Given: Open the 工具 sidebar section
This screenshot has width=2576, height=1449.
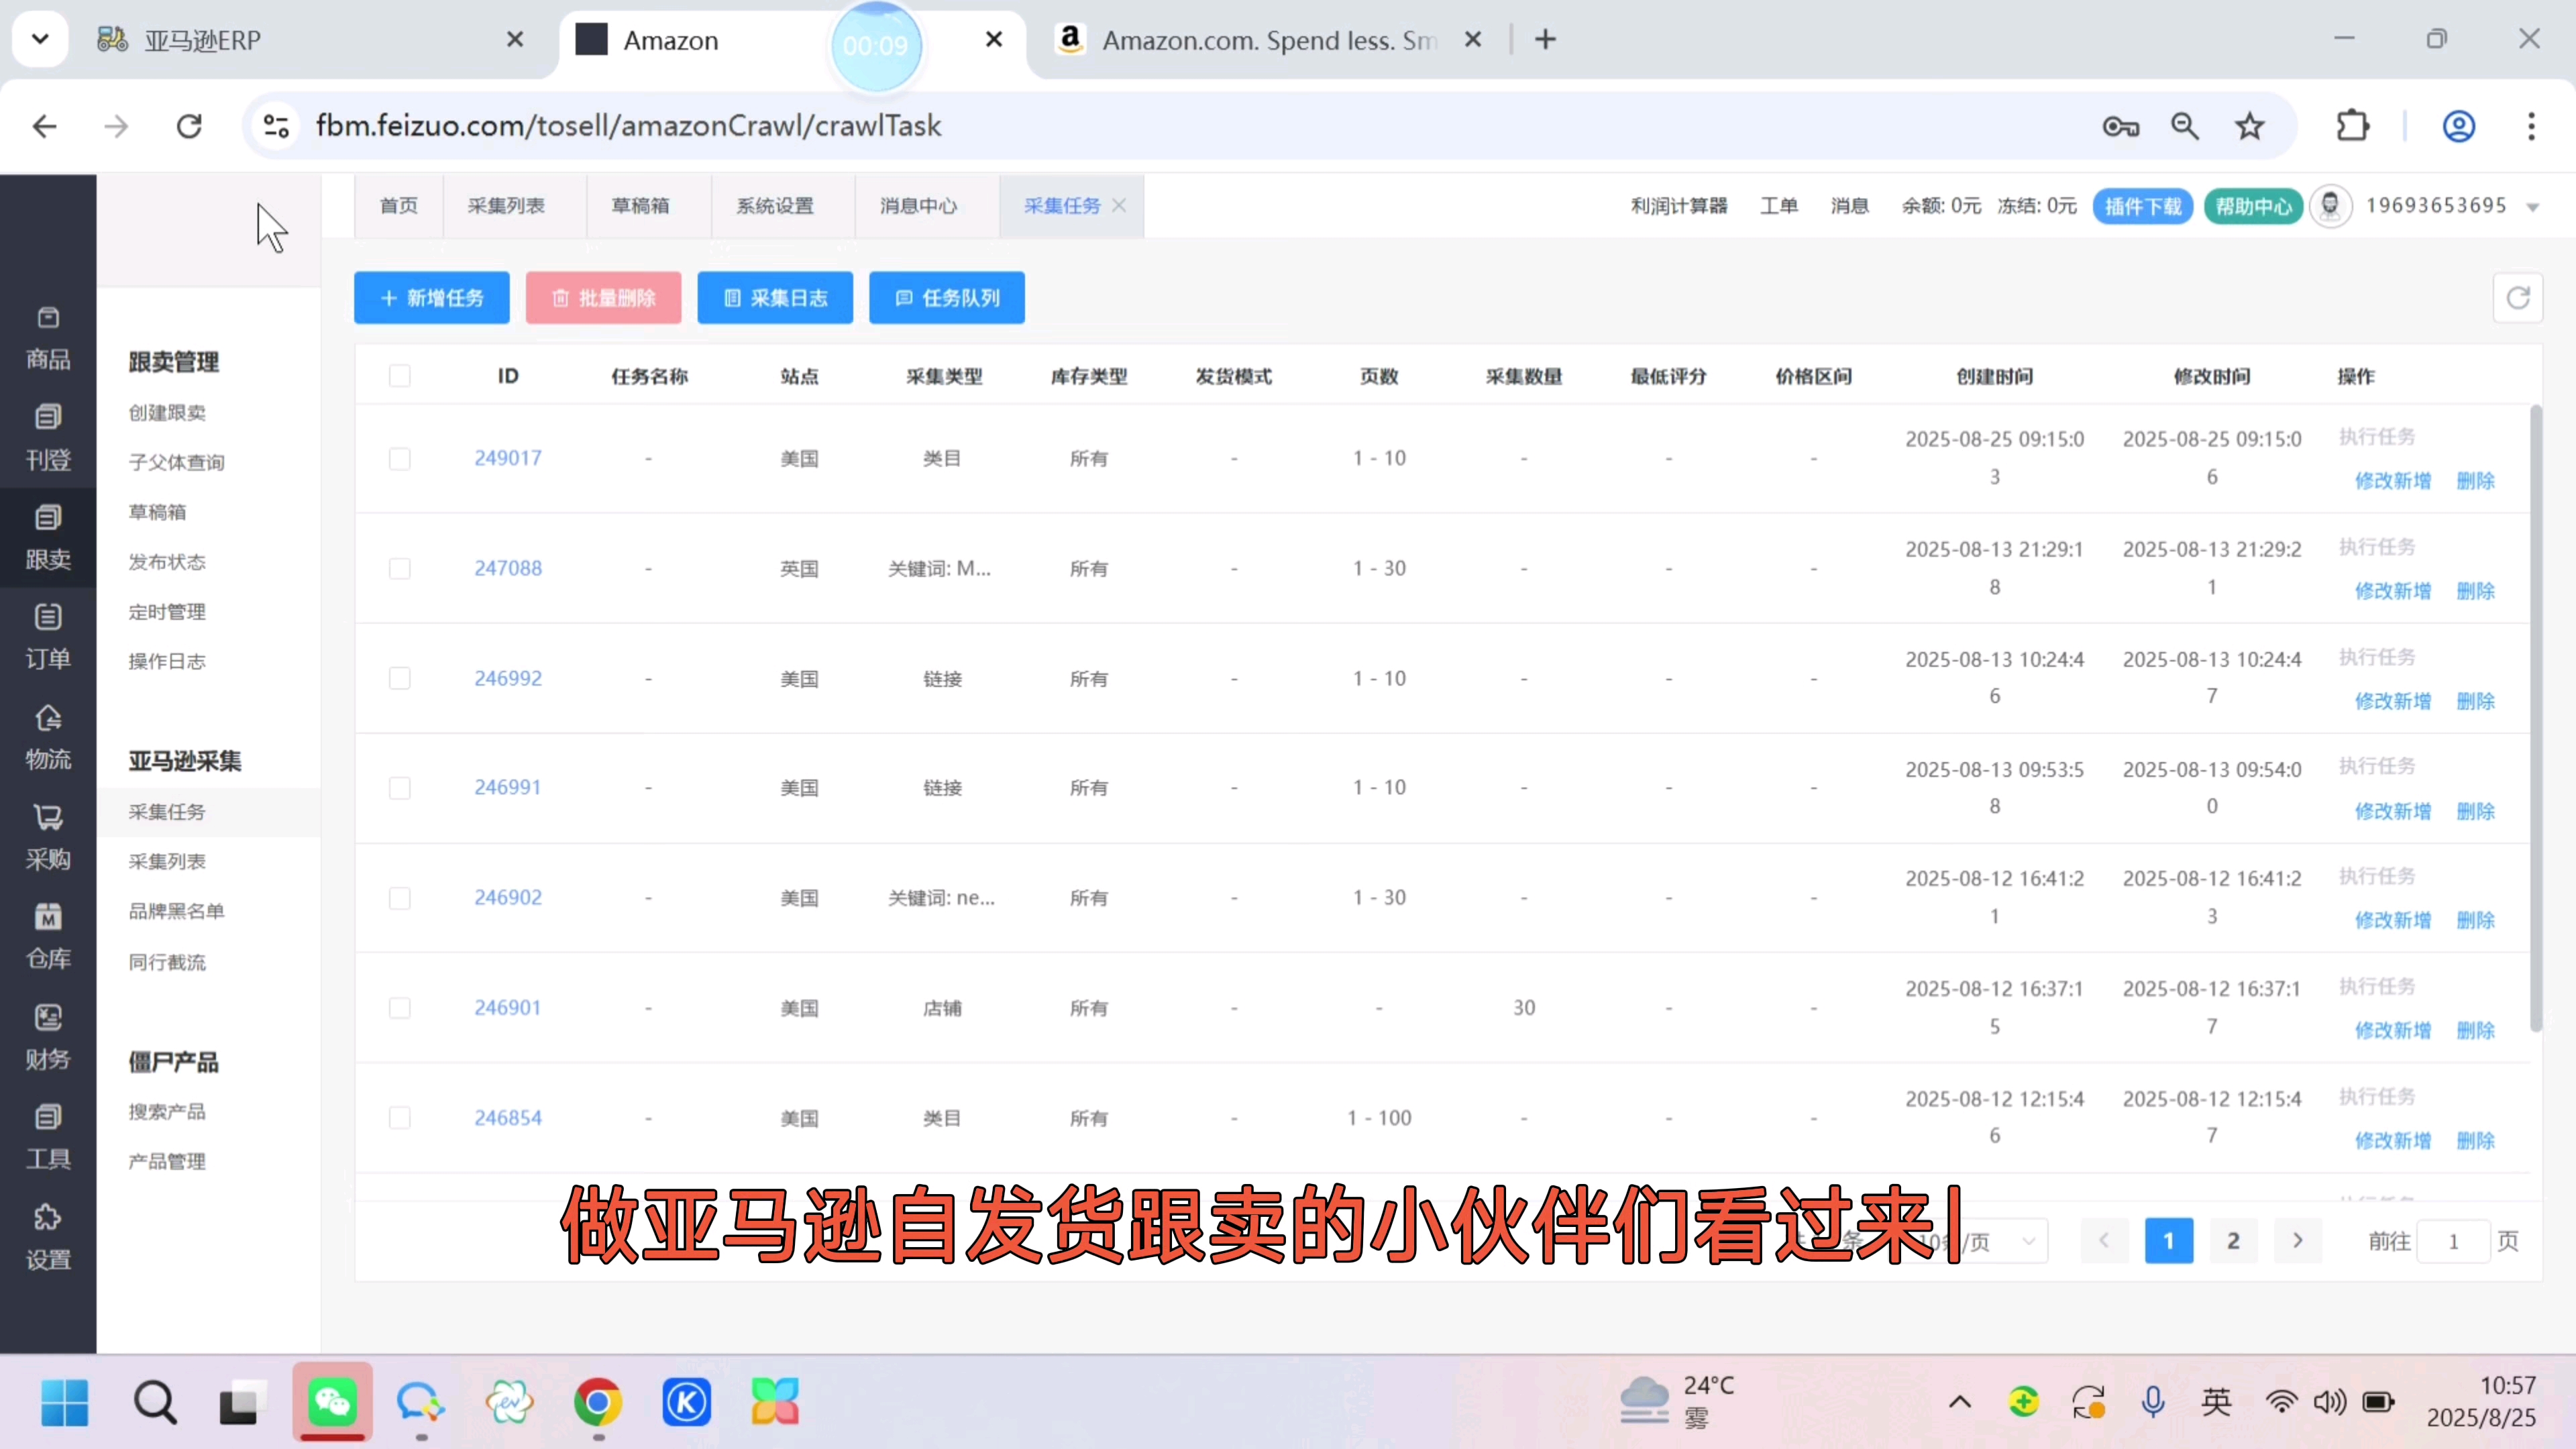Looking at the screenshot, I should [48, 1138].
